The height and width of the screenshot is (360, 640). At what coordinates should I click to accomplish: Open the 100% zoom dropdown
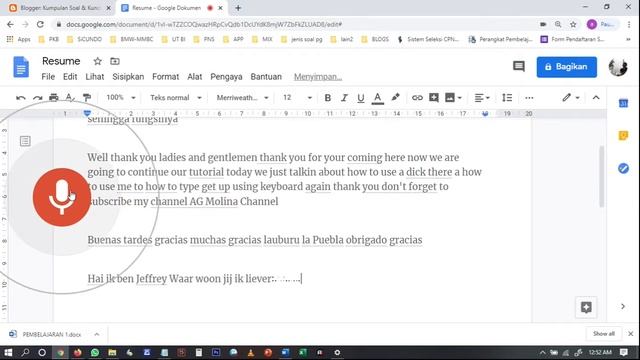tap(121, 98)
